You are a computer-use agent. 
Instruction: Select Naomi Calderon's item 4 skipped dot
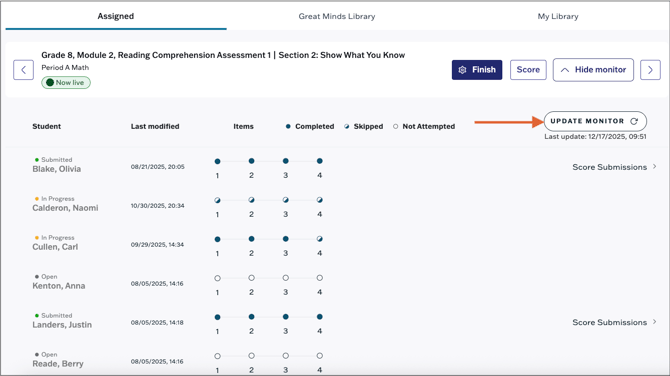pyautogui.click(x=320, y=200)
